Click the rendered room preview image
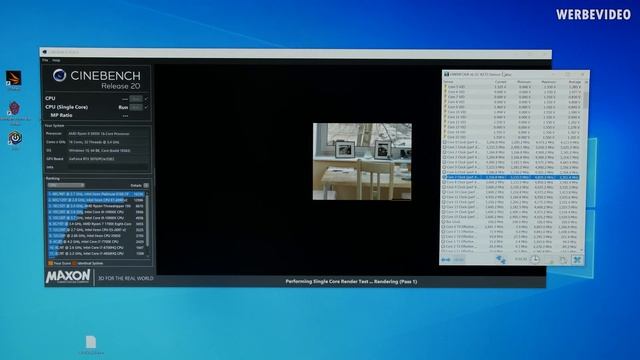640x360 pixels. click(362, 162)
